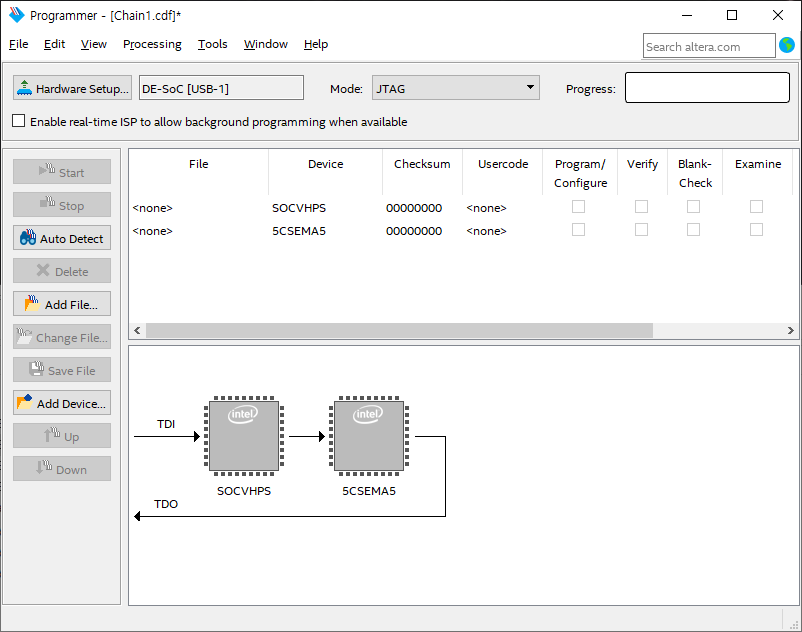Viewport: 802px width, 632px height.
Task: Click the Checksum column header
Action: click(422, 172)
